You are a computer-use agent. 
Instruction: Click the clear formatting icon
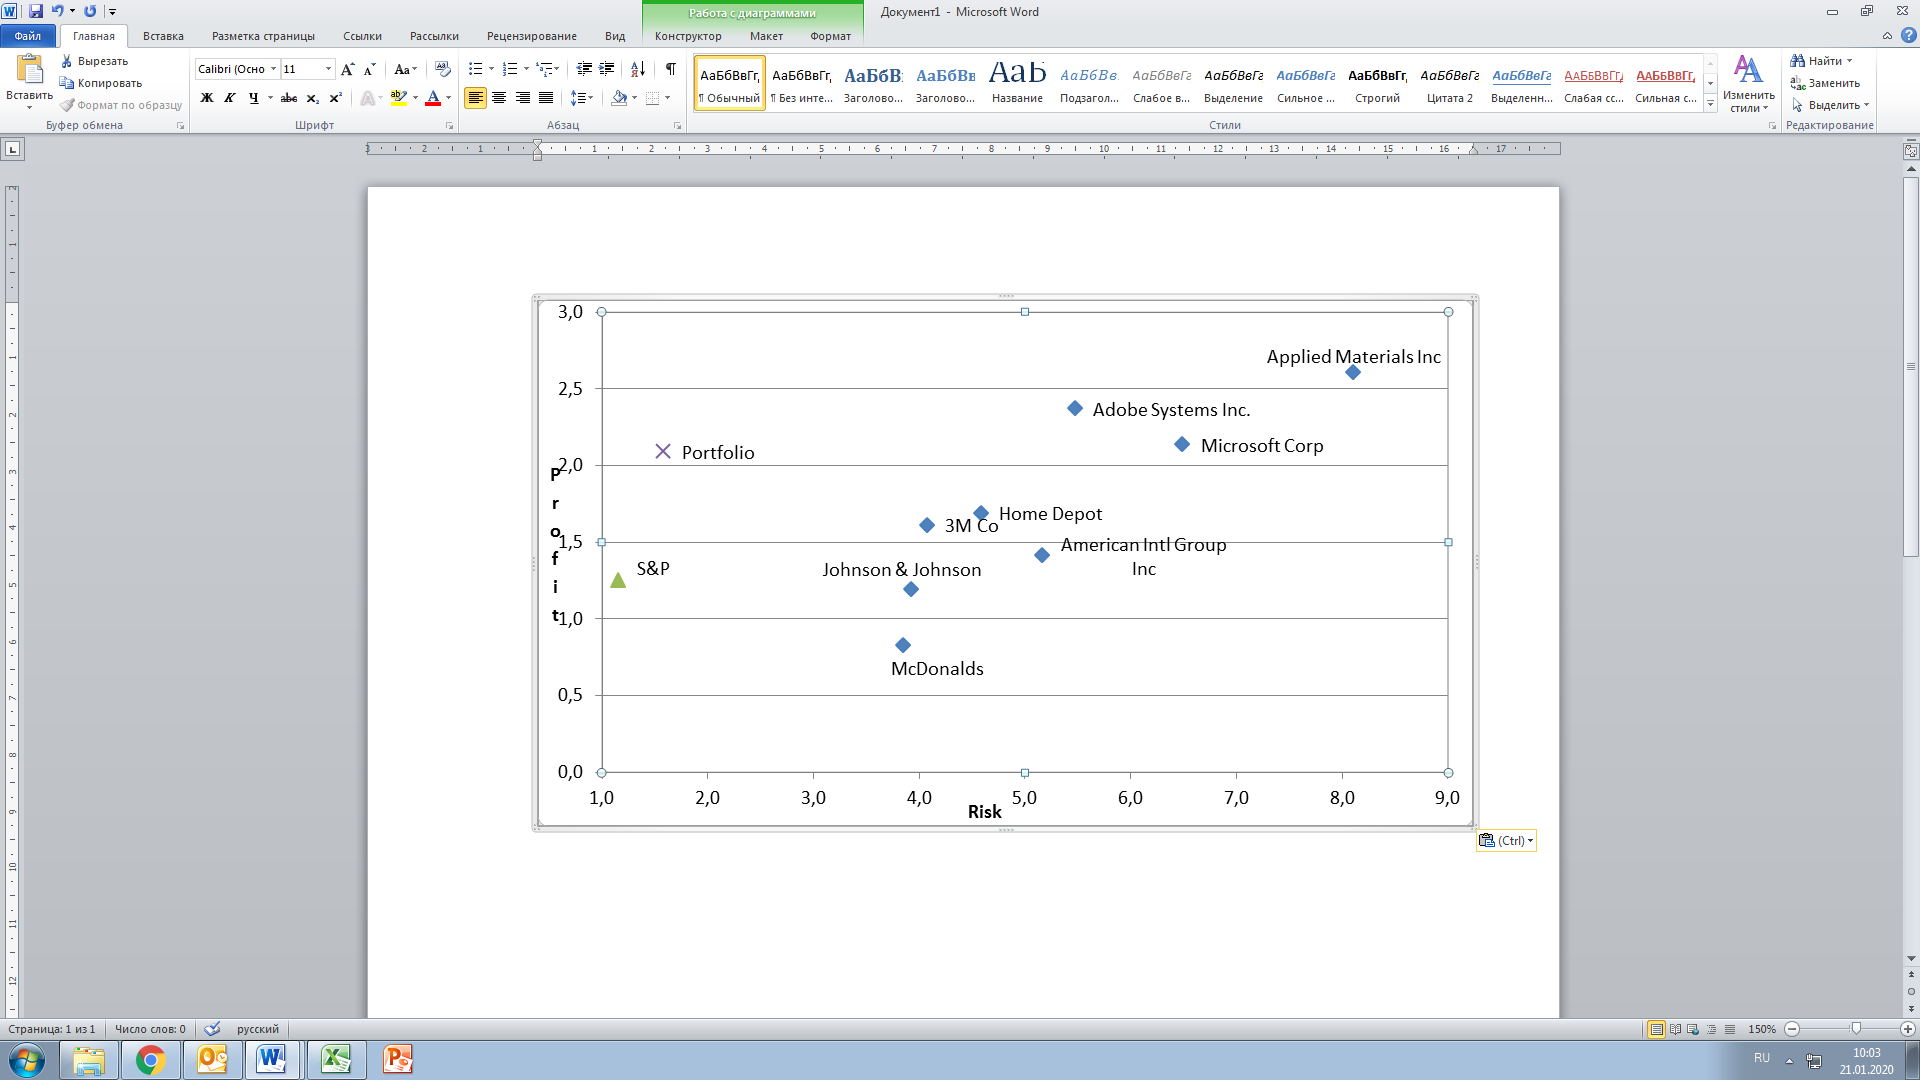point(442,69)
